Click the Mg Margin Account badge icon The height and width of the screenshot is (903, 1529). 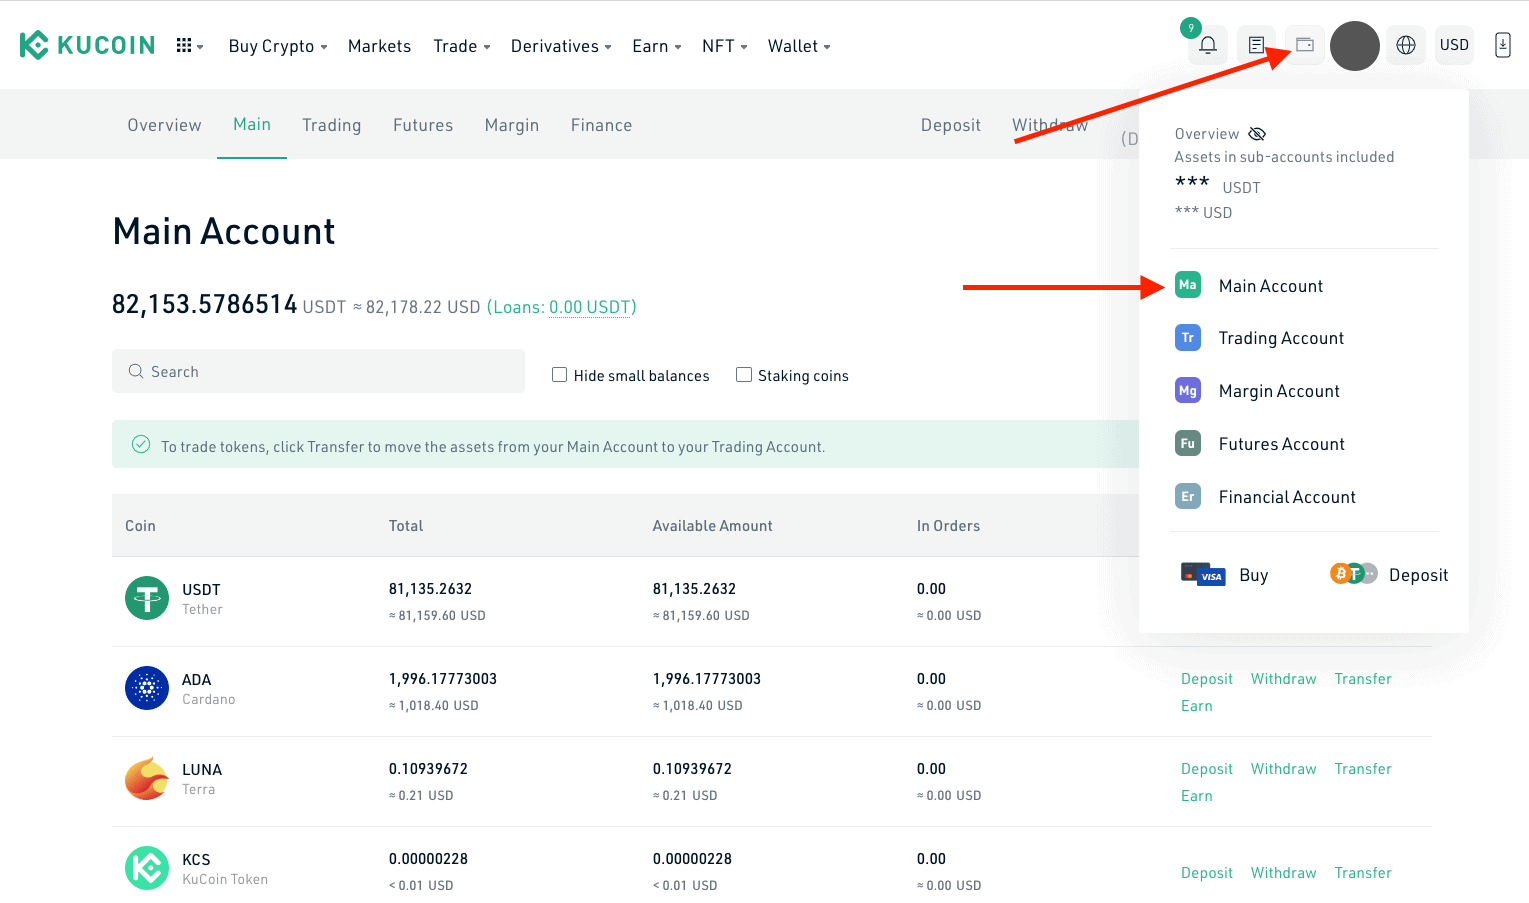[1188, 391]
